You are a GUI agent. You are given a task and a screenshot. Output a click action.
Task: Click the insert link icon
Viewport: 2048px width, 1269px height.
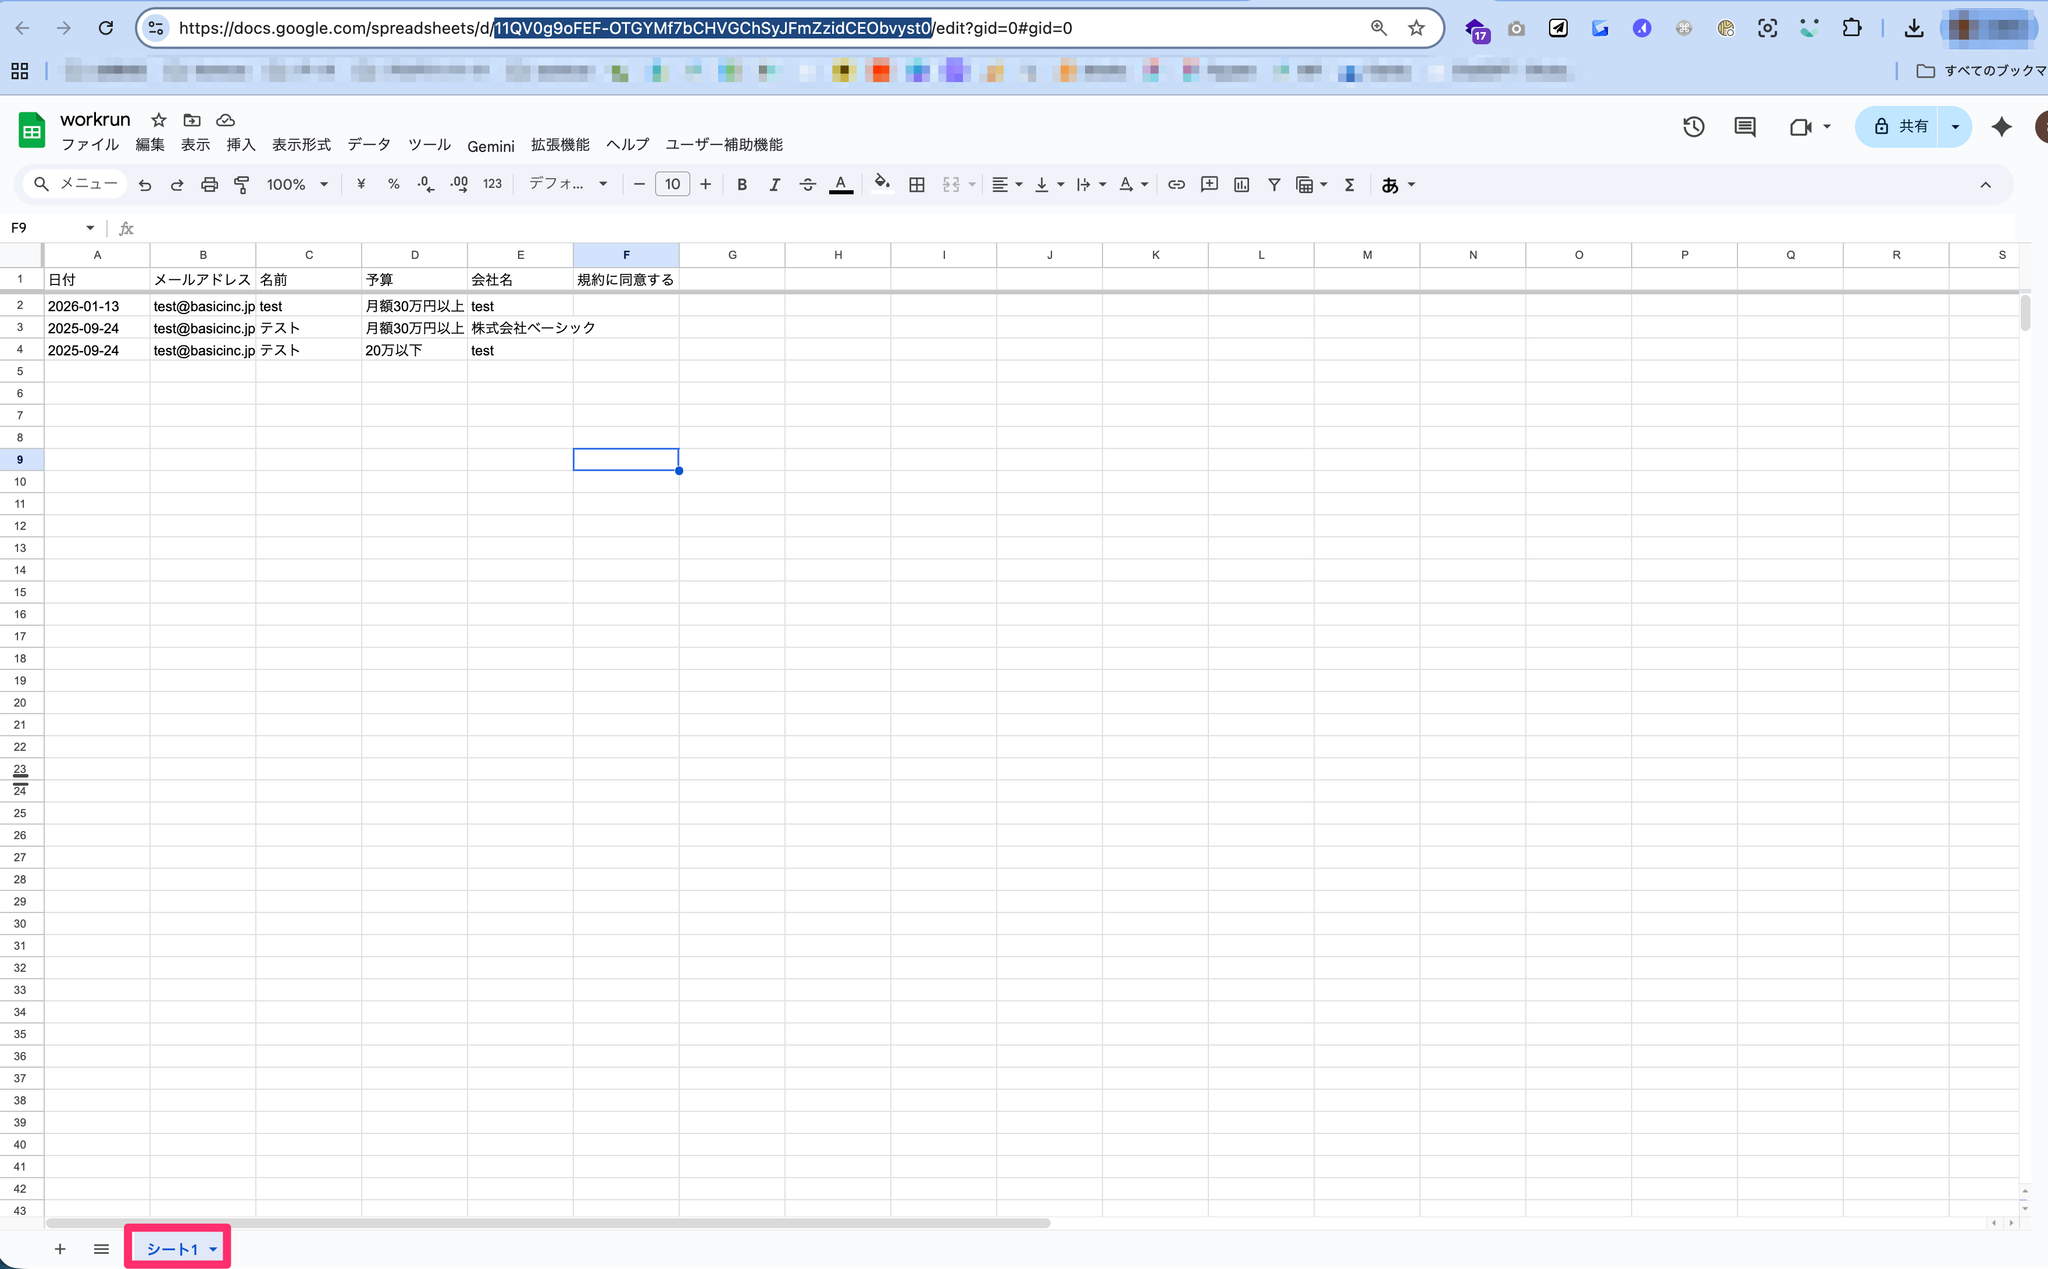(x=1177, y=185)
